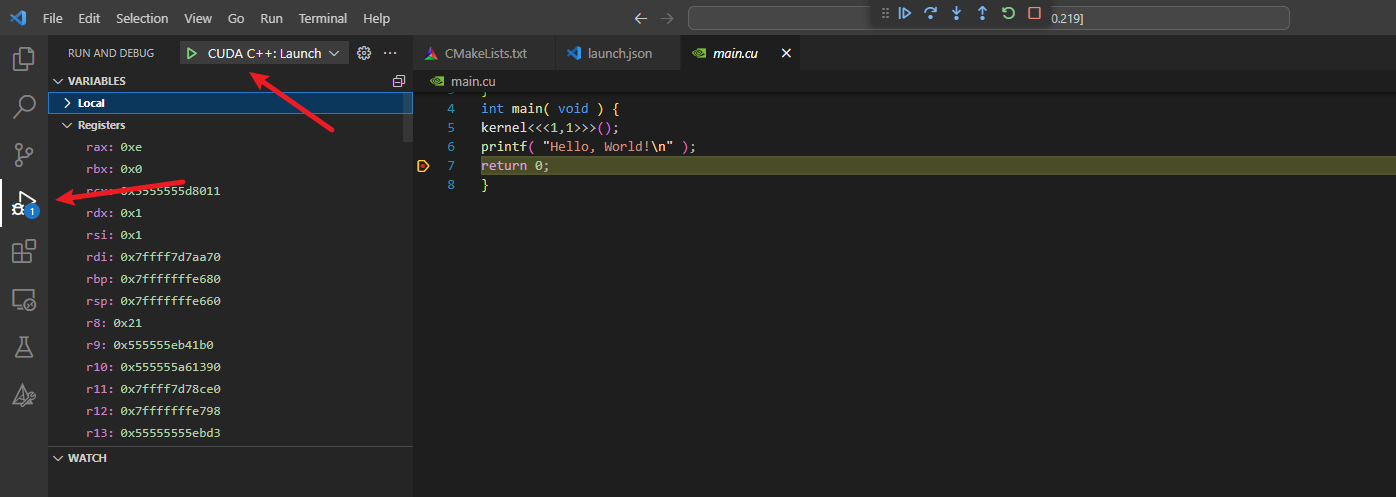The height and width of the screenshot is (497, 1396).
Task: Close the main.cu editor tab
Action: tap(786, 53)
